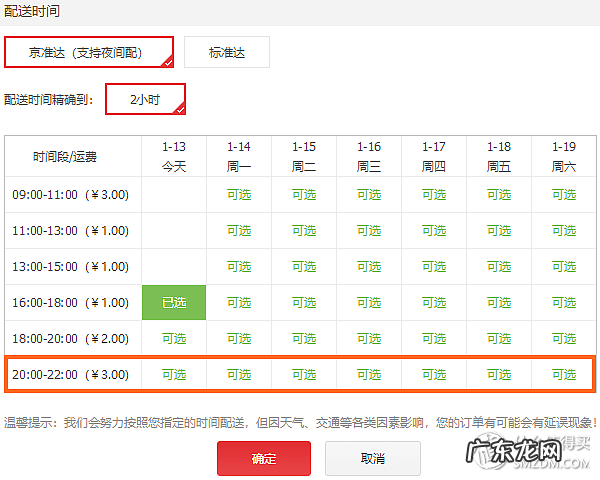
Task: Select 16:00-18:00 on 1-17 周四
Action: 434,302
